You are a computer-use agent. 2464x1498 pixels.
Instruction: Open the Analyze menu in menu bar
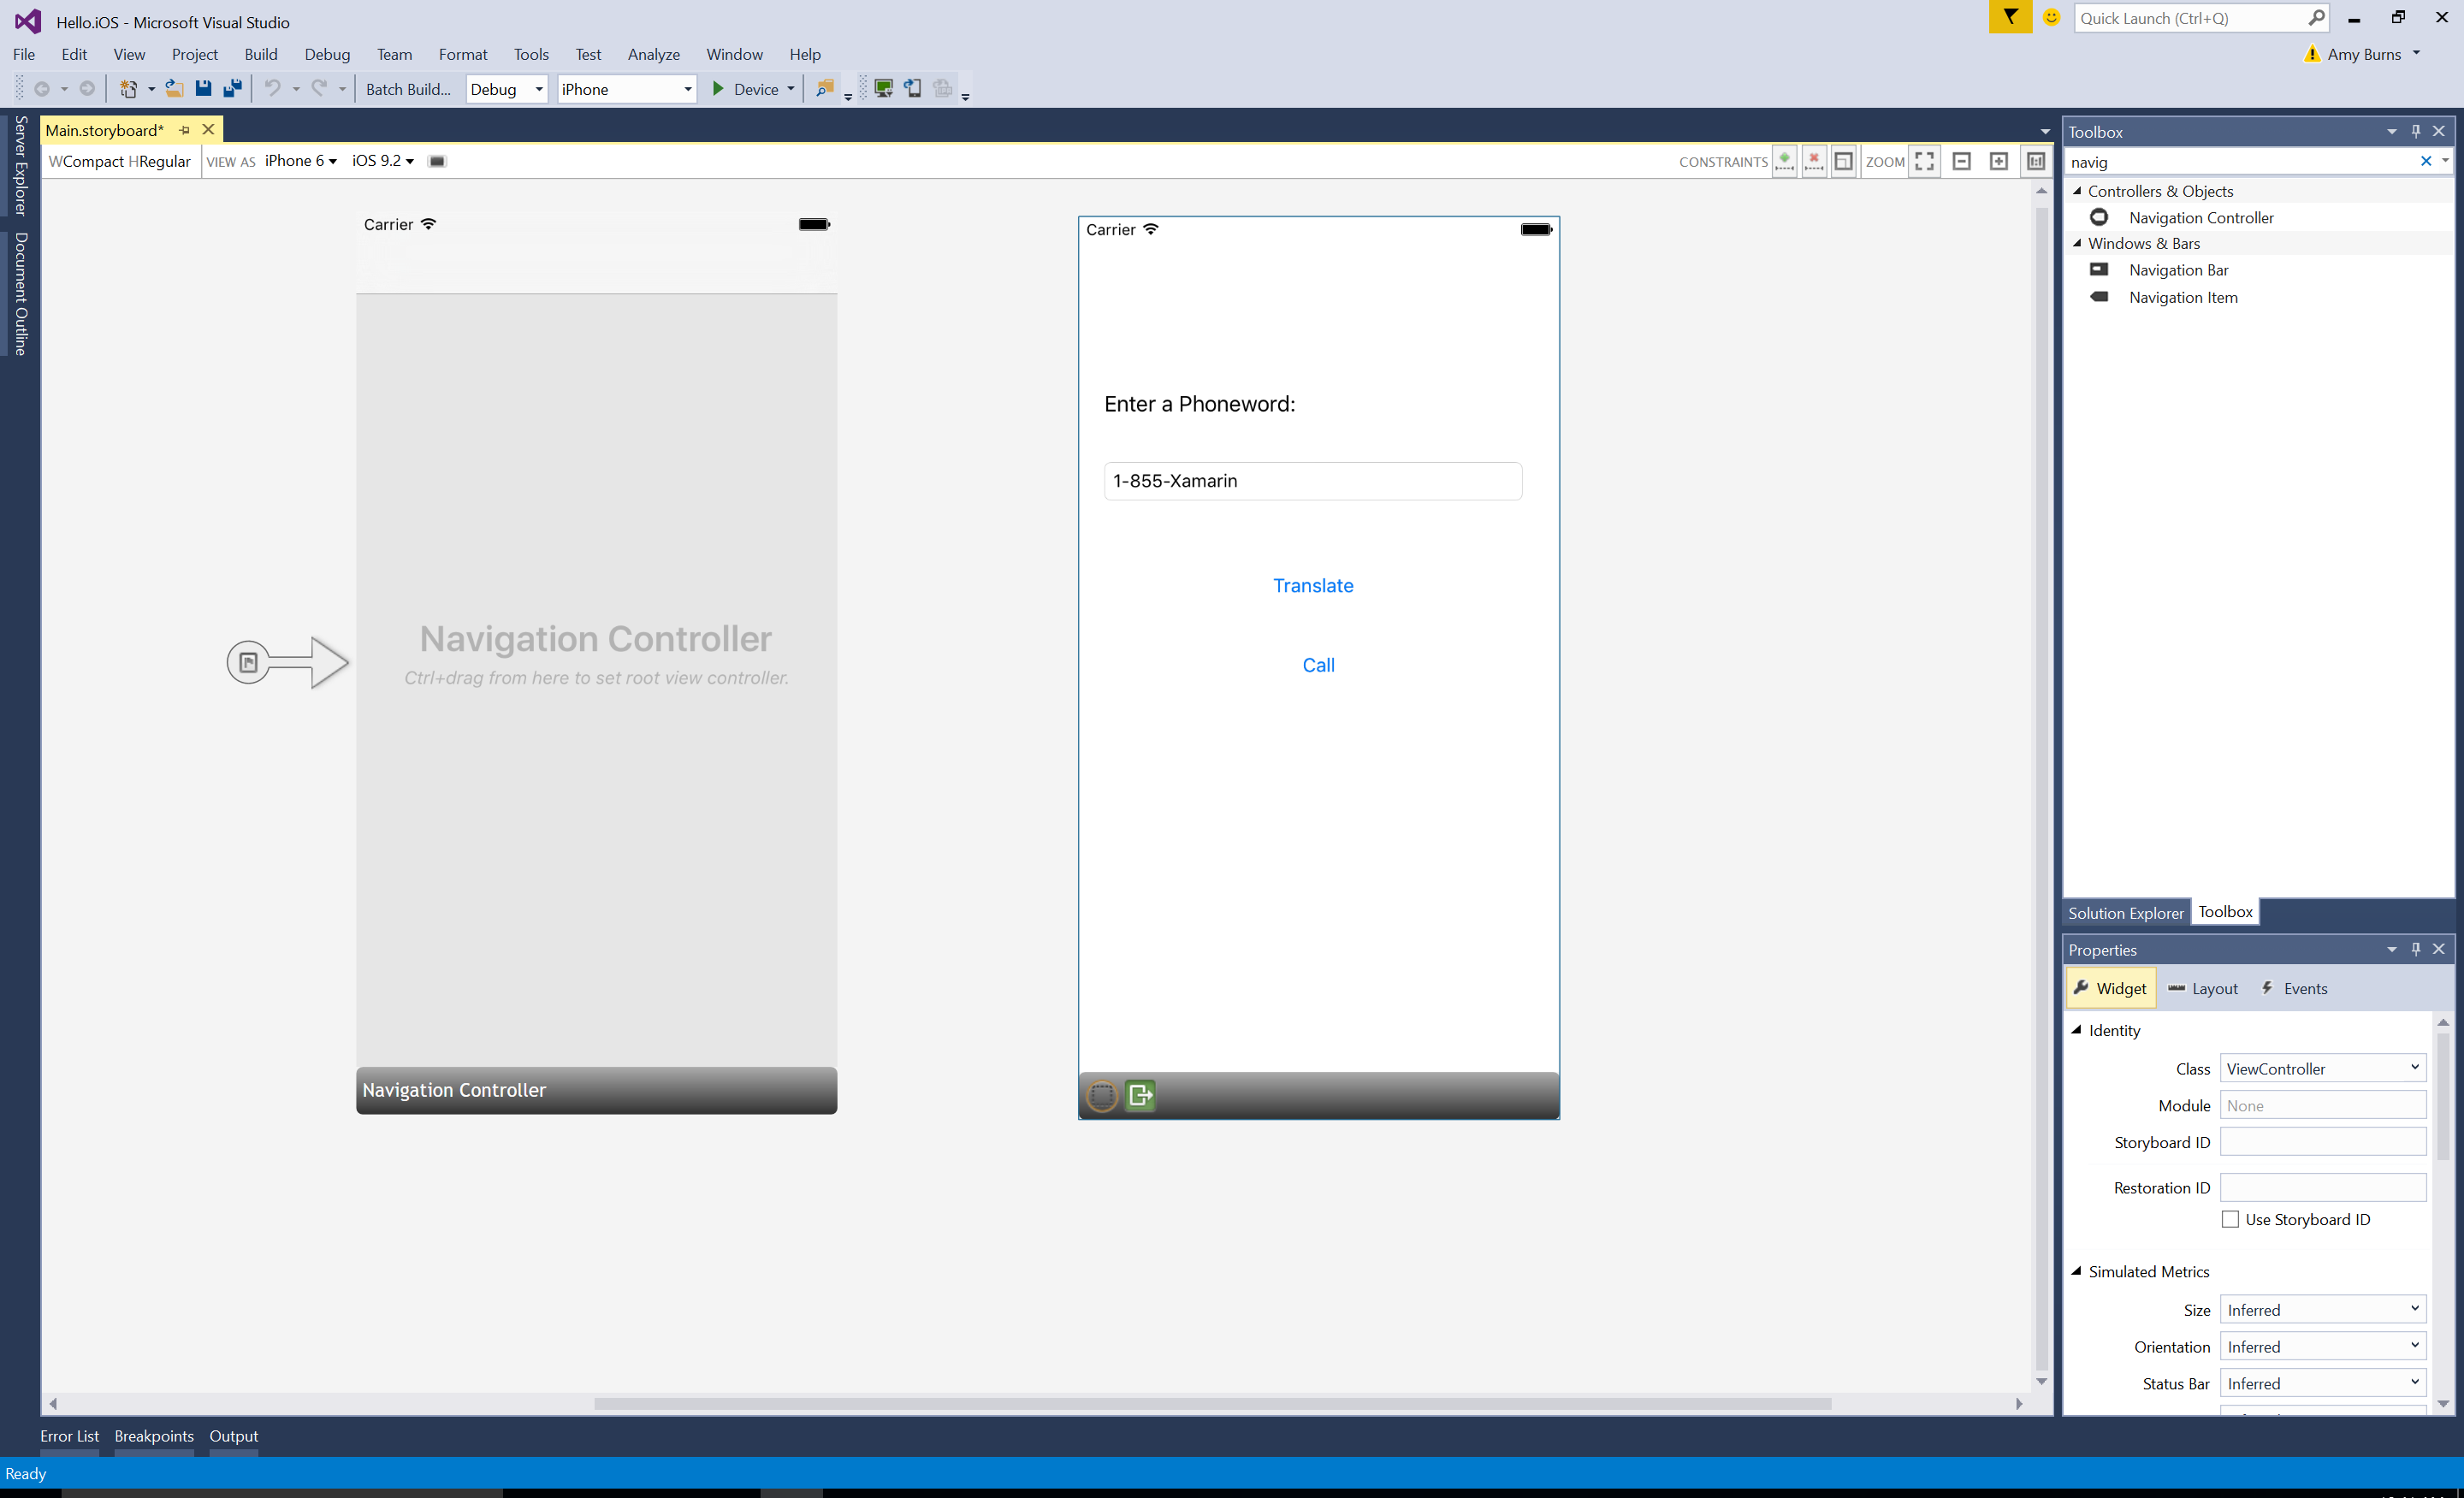pos(653,53)
